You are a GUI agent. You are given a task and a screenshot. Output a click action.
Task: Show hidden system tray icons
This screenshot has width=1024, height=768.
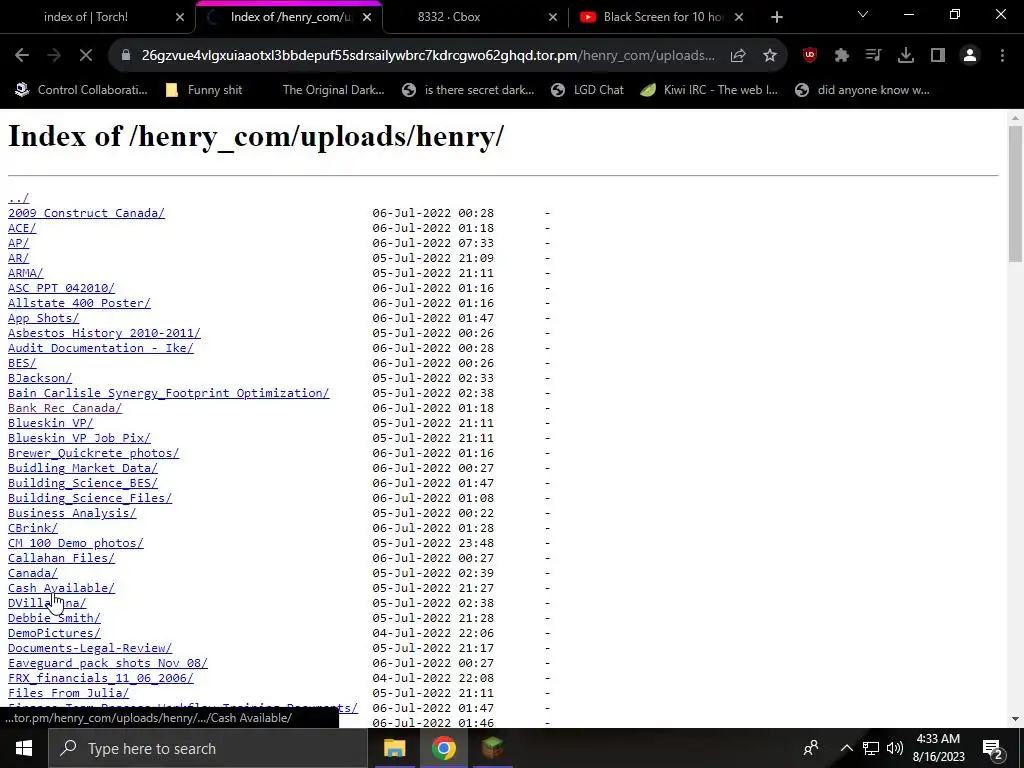tap(846, 748)
